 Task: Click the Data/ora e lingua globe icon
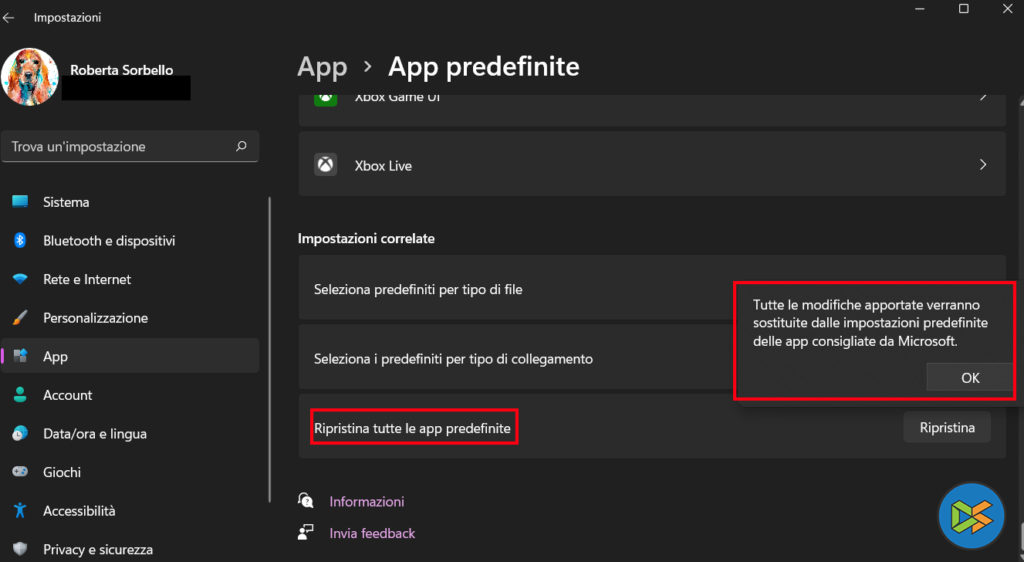pos(20,434)
